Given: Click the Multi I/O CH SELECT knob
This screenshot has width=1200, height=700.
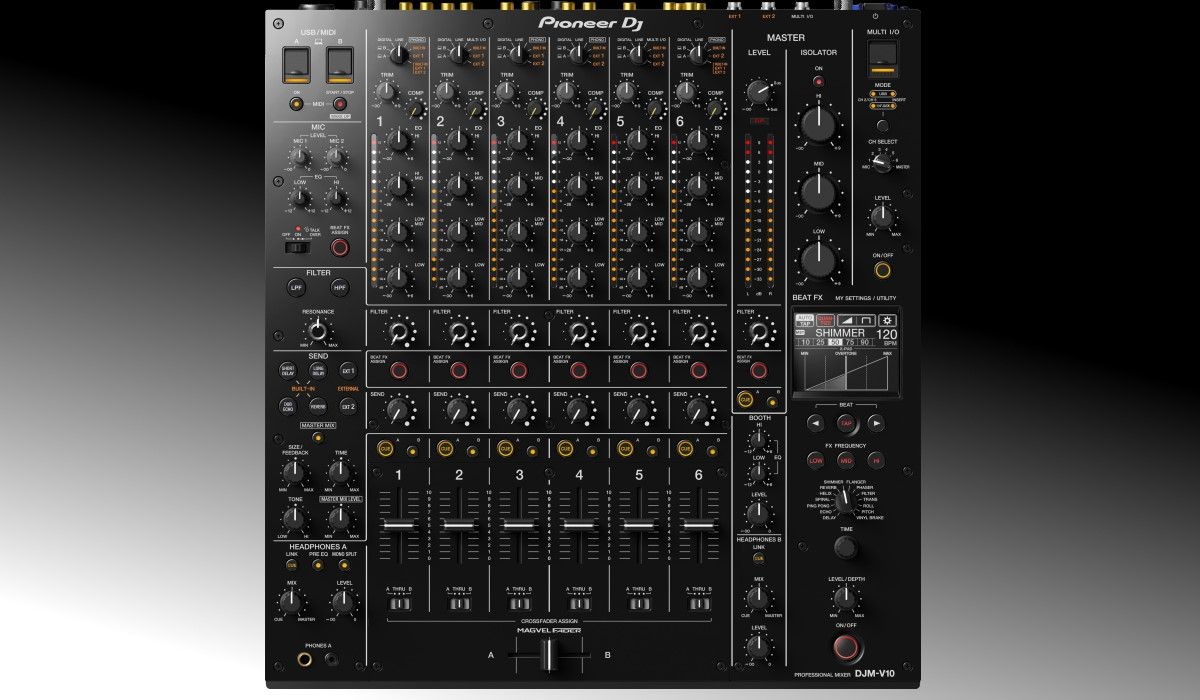Looking at the screenshot, I should tap(882, 162).
